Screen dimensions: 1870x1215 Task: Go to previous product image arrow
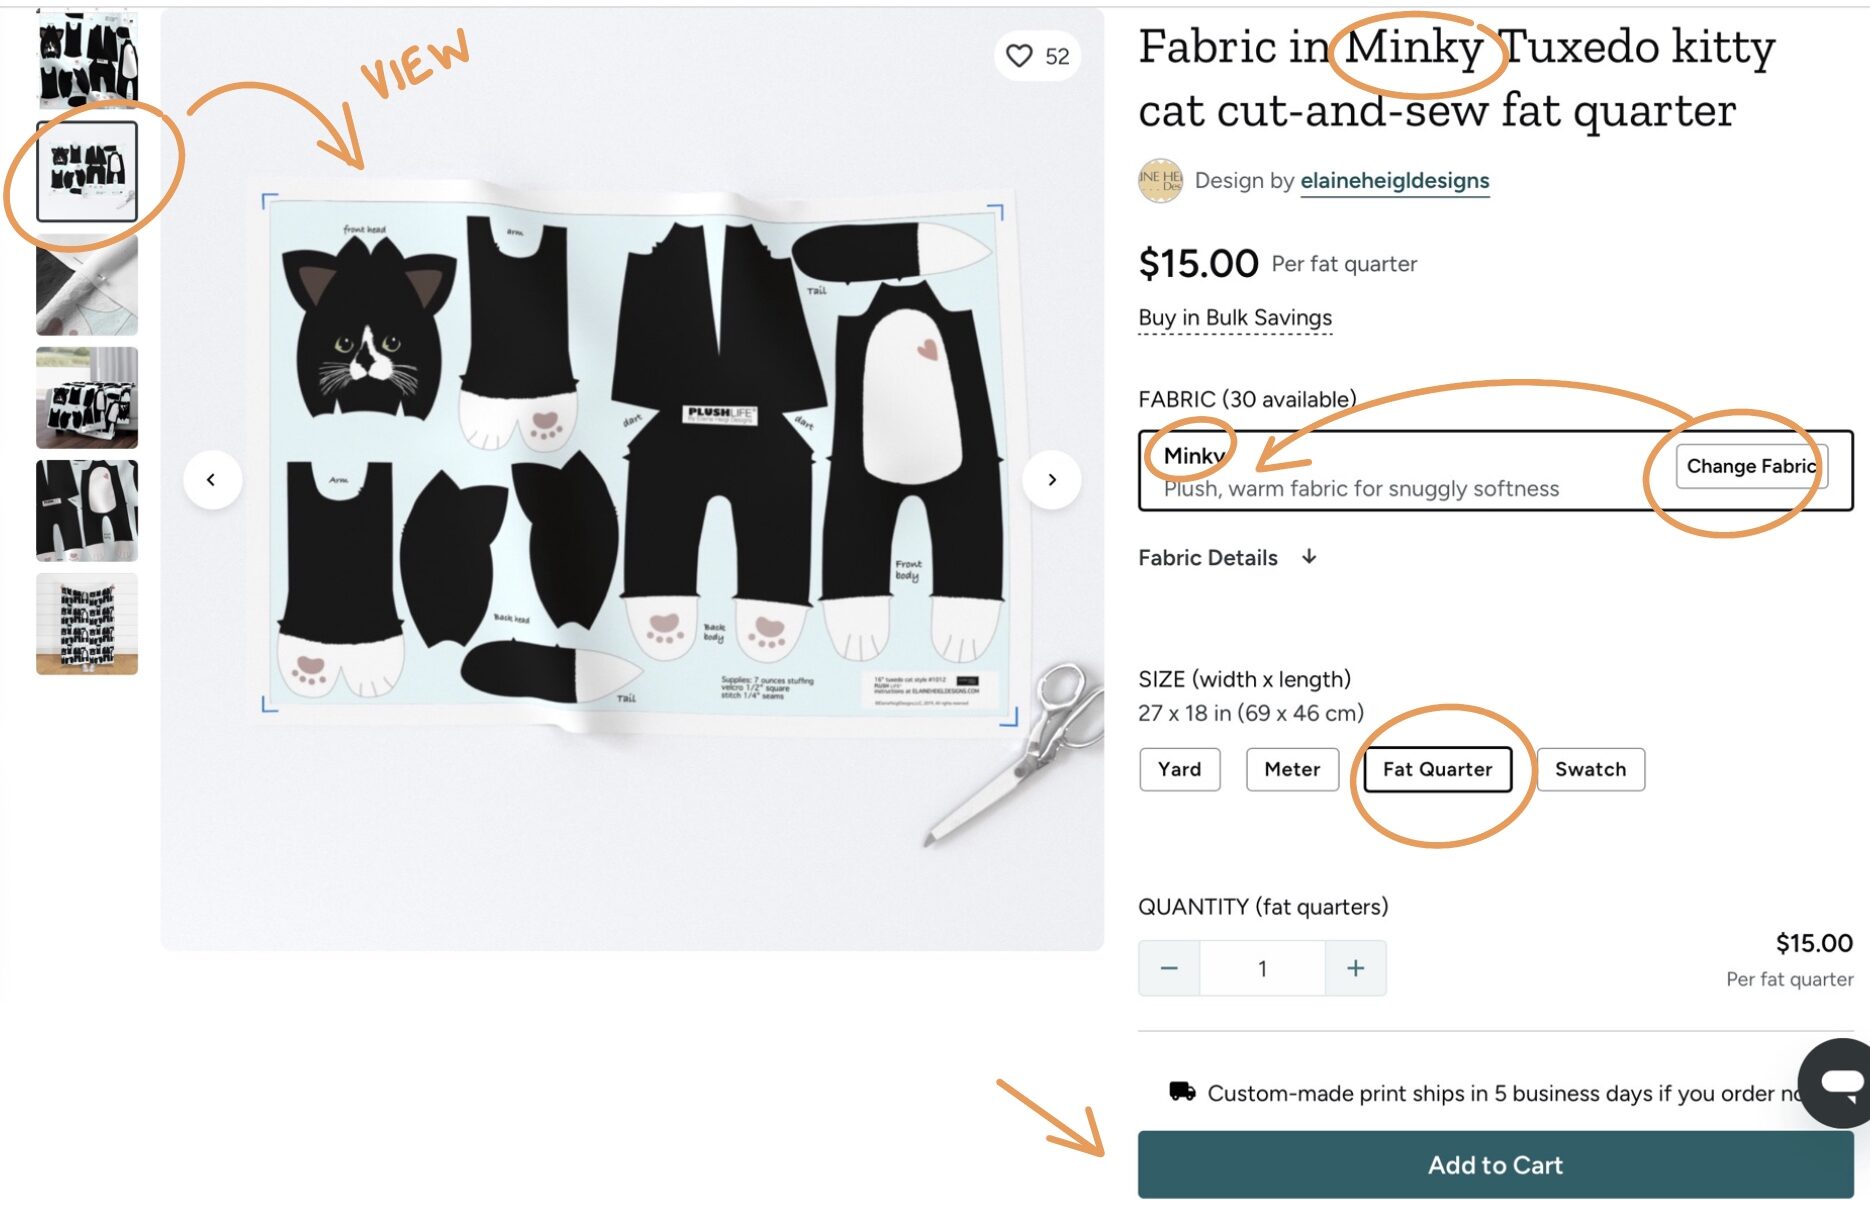click(x=211, y=480)
